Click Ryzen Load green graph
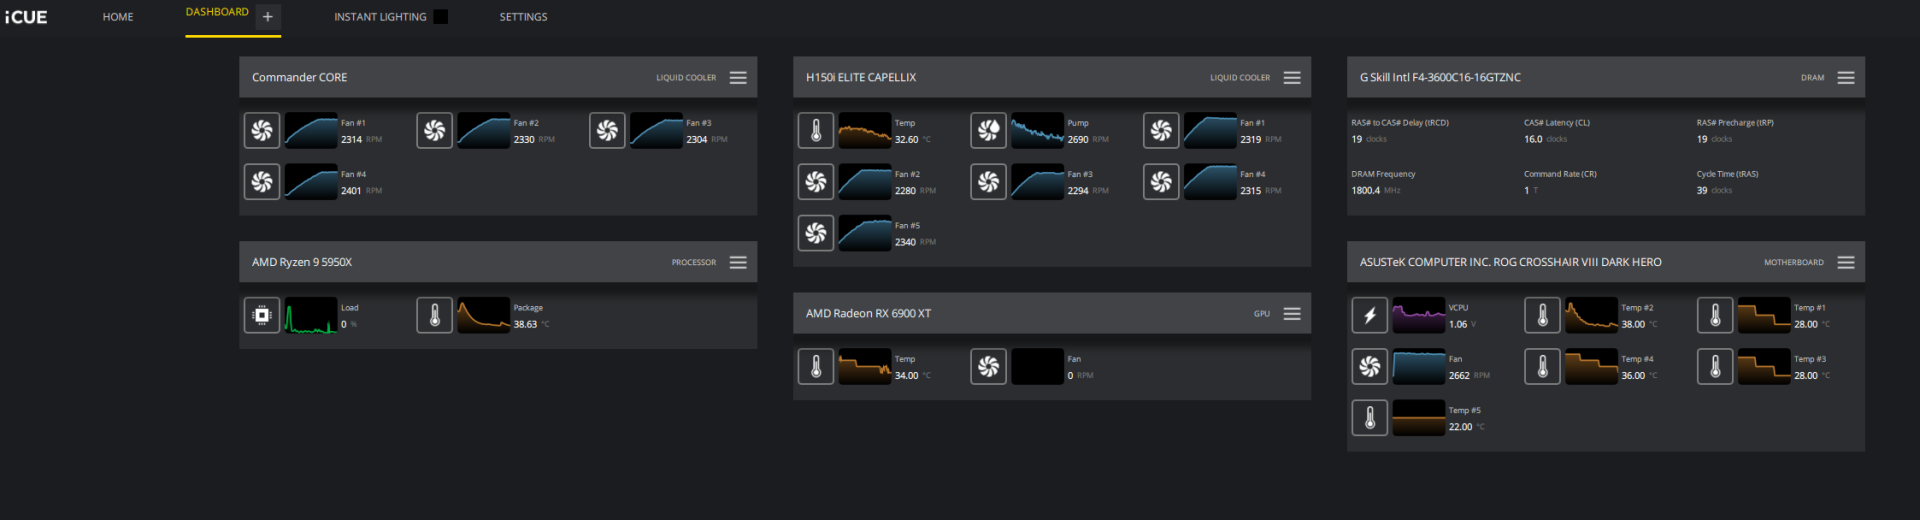The height and width of the screenshot is (520, 1920). pos(311,316)
